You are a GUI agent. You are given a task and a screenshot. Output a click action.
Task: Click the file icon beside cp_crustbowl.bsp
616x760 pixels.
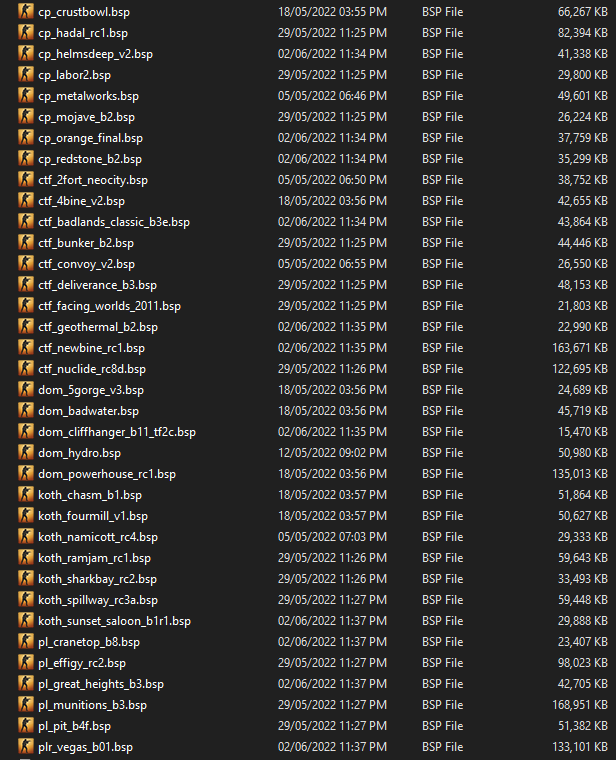pos(26,11)
